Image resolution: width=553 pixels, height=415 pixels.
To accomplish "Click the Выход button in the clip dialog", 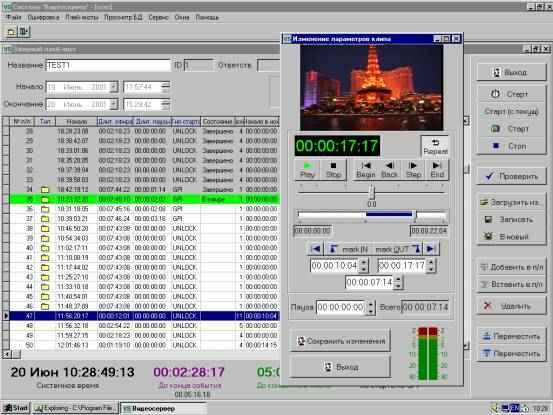I will pyautogui.click(x=340, y=367).
